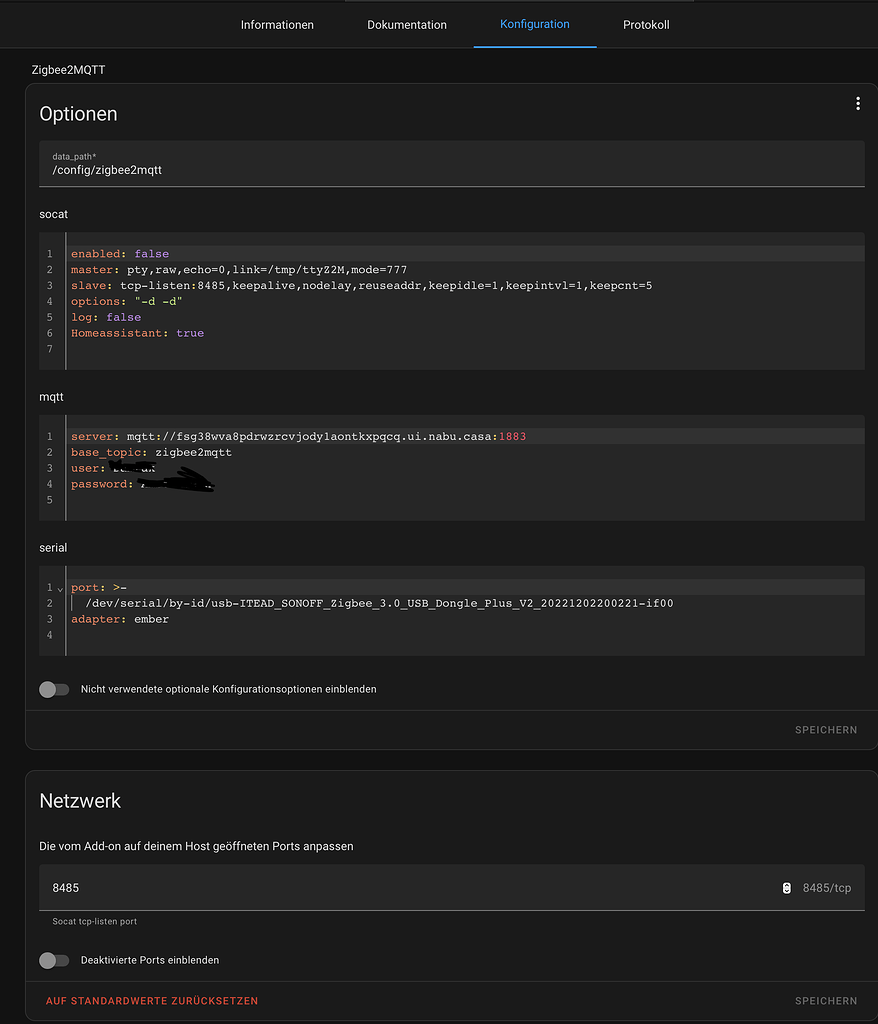Open the Dokumentation tab
Image resolution: width=878 pixels, height=1024 pixels.
(407, 25)
